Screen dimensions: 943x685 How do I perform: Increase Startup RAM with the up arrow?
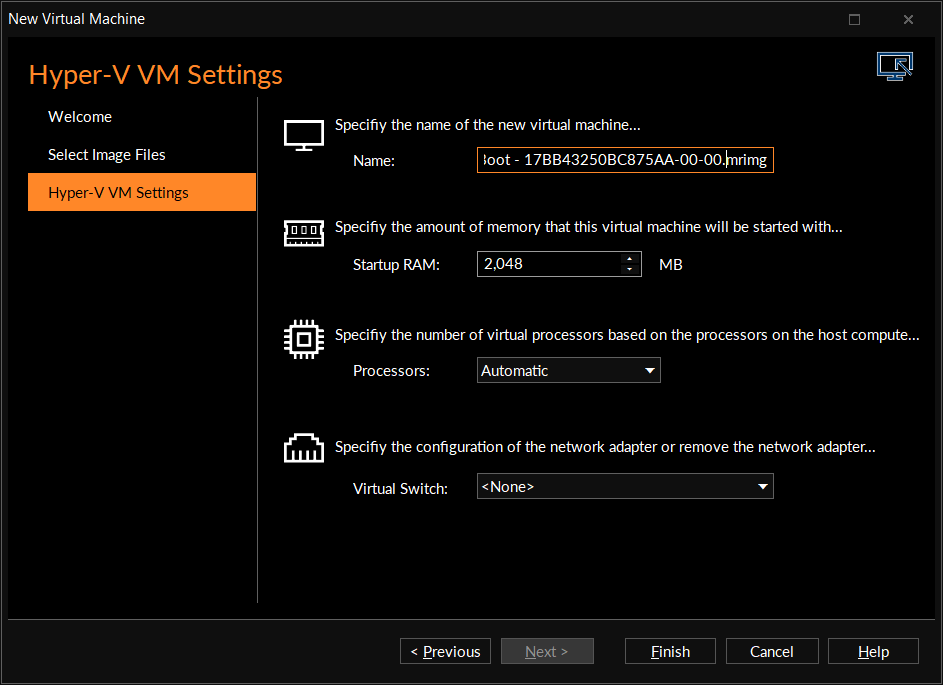[630, 259]
